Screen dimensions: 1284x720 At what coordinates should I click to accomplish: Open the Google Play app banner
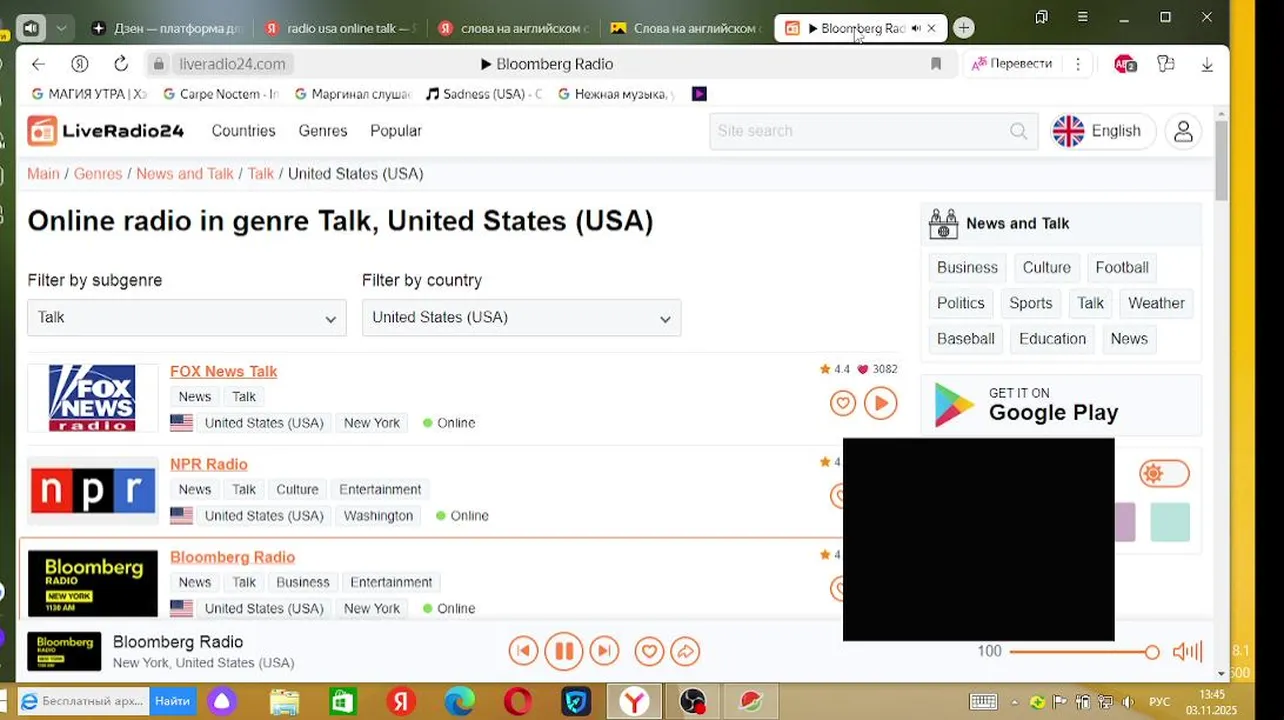click(1061, 405)
